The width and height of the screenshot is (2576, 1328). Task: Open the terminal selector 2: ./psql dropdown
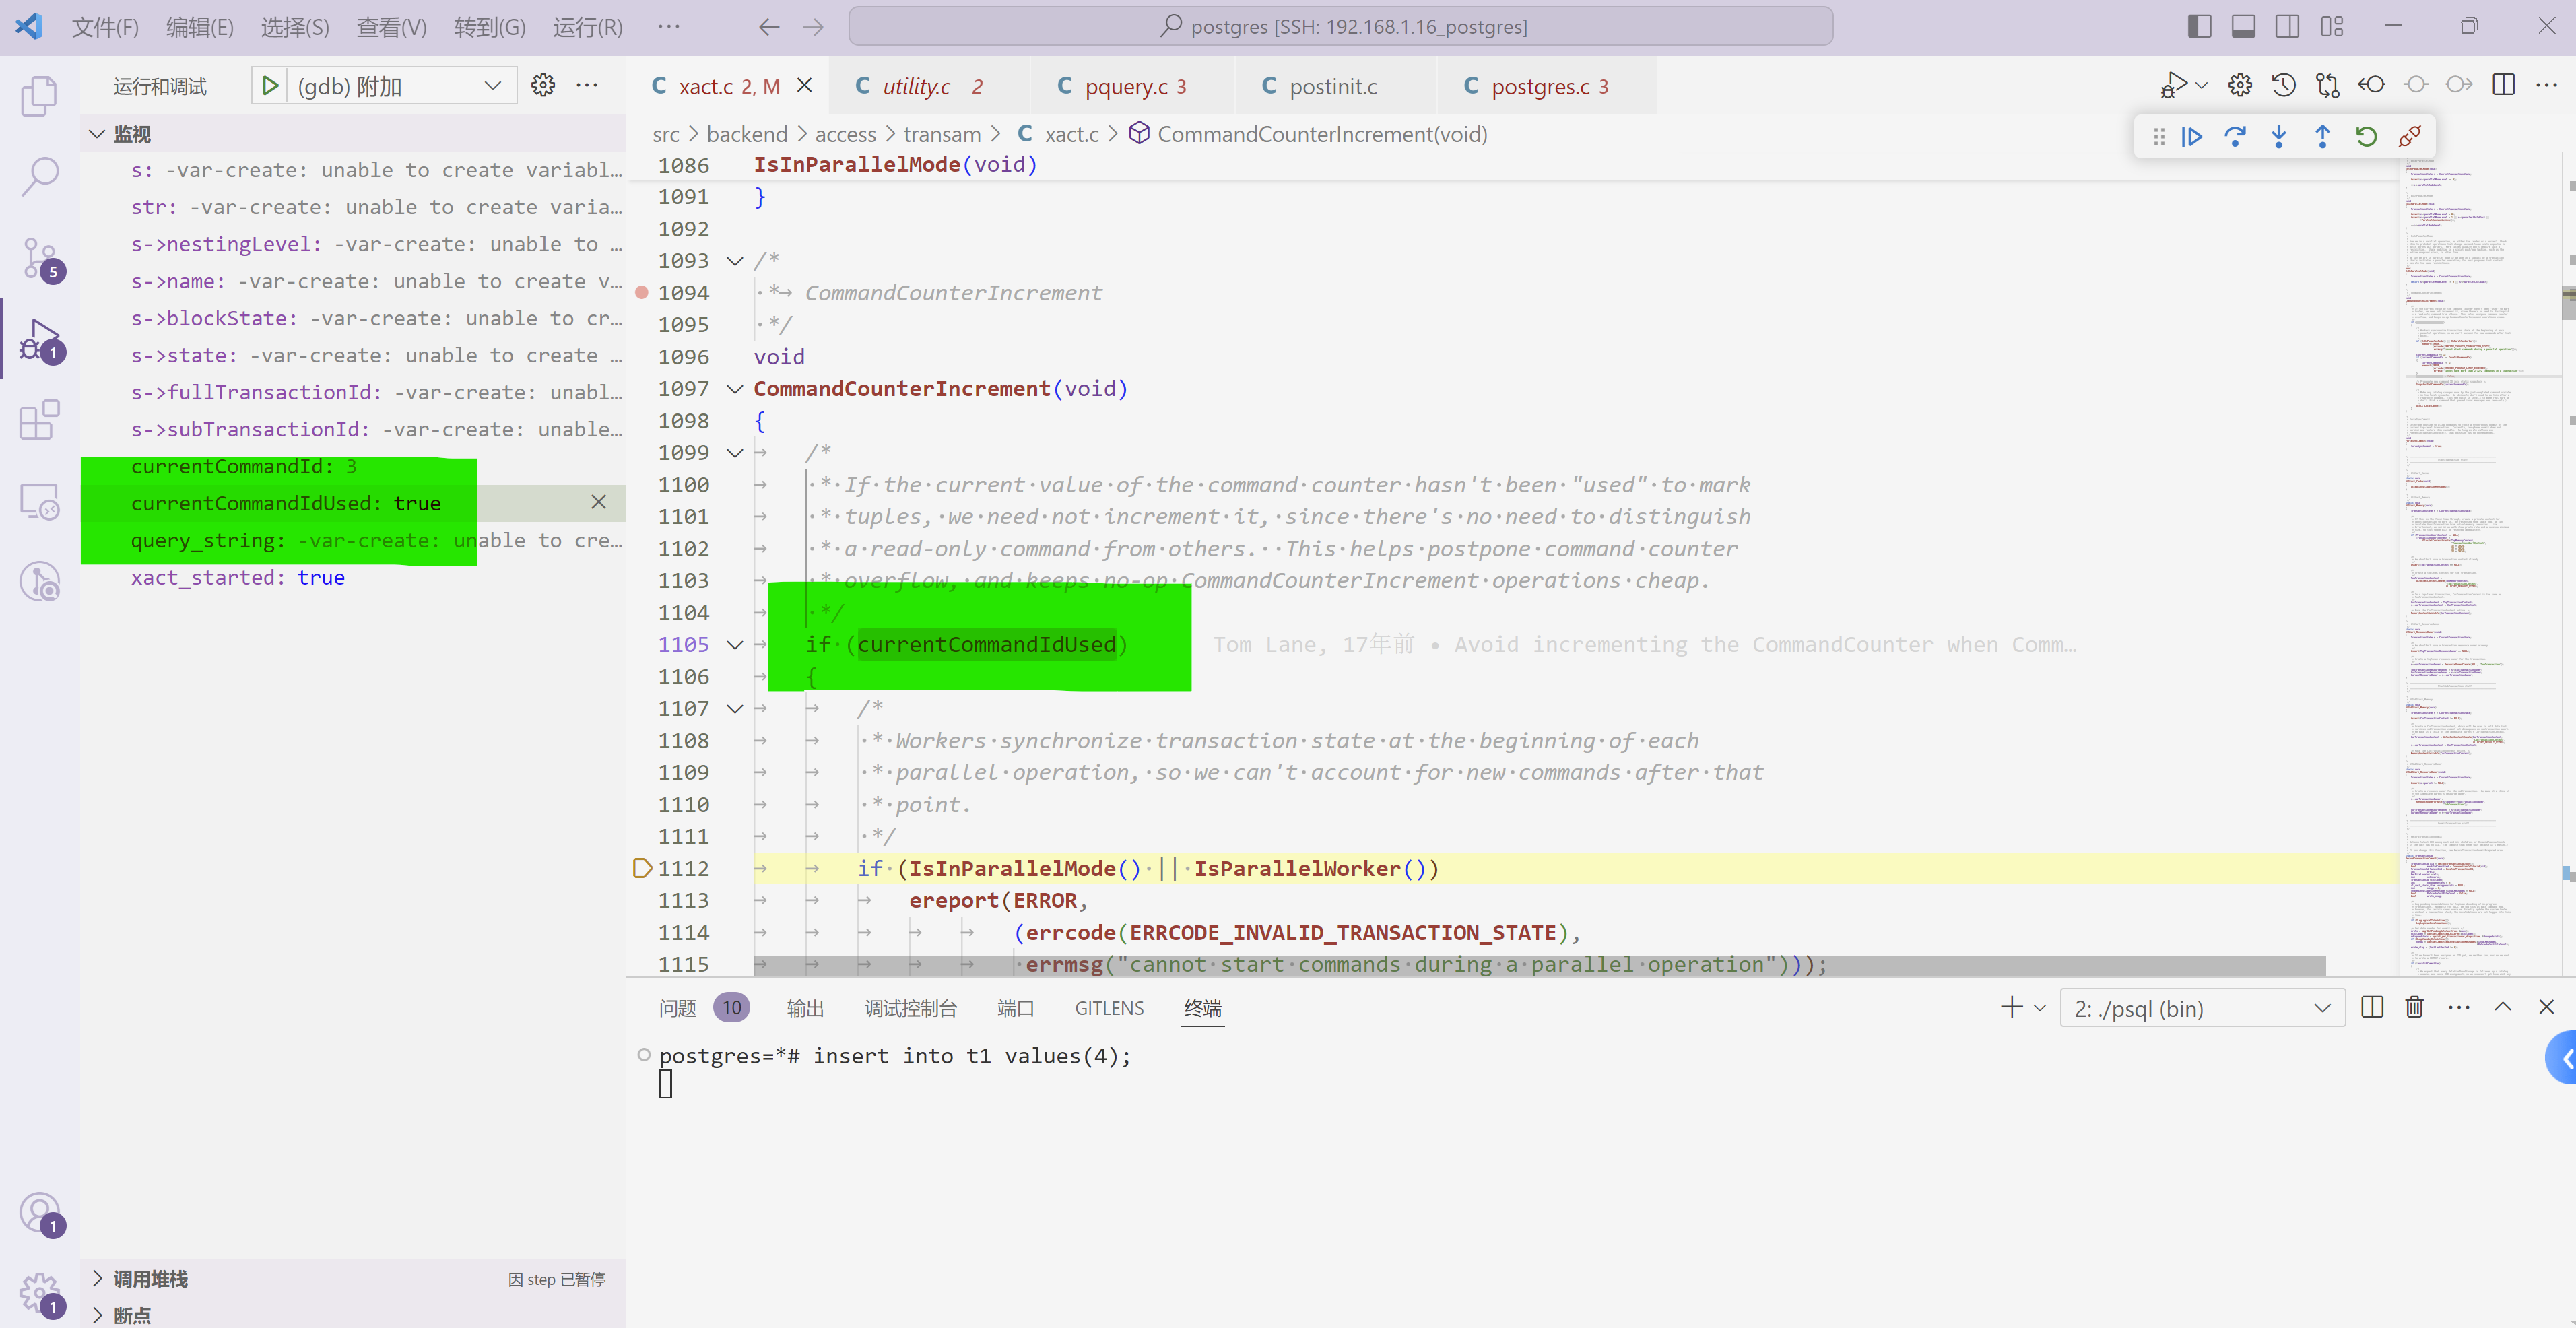2202,1008
